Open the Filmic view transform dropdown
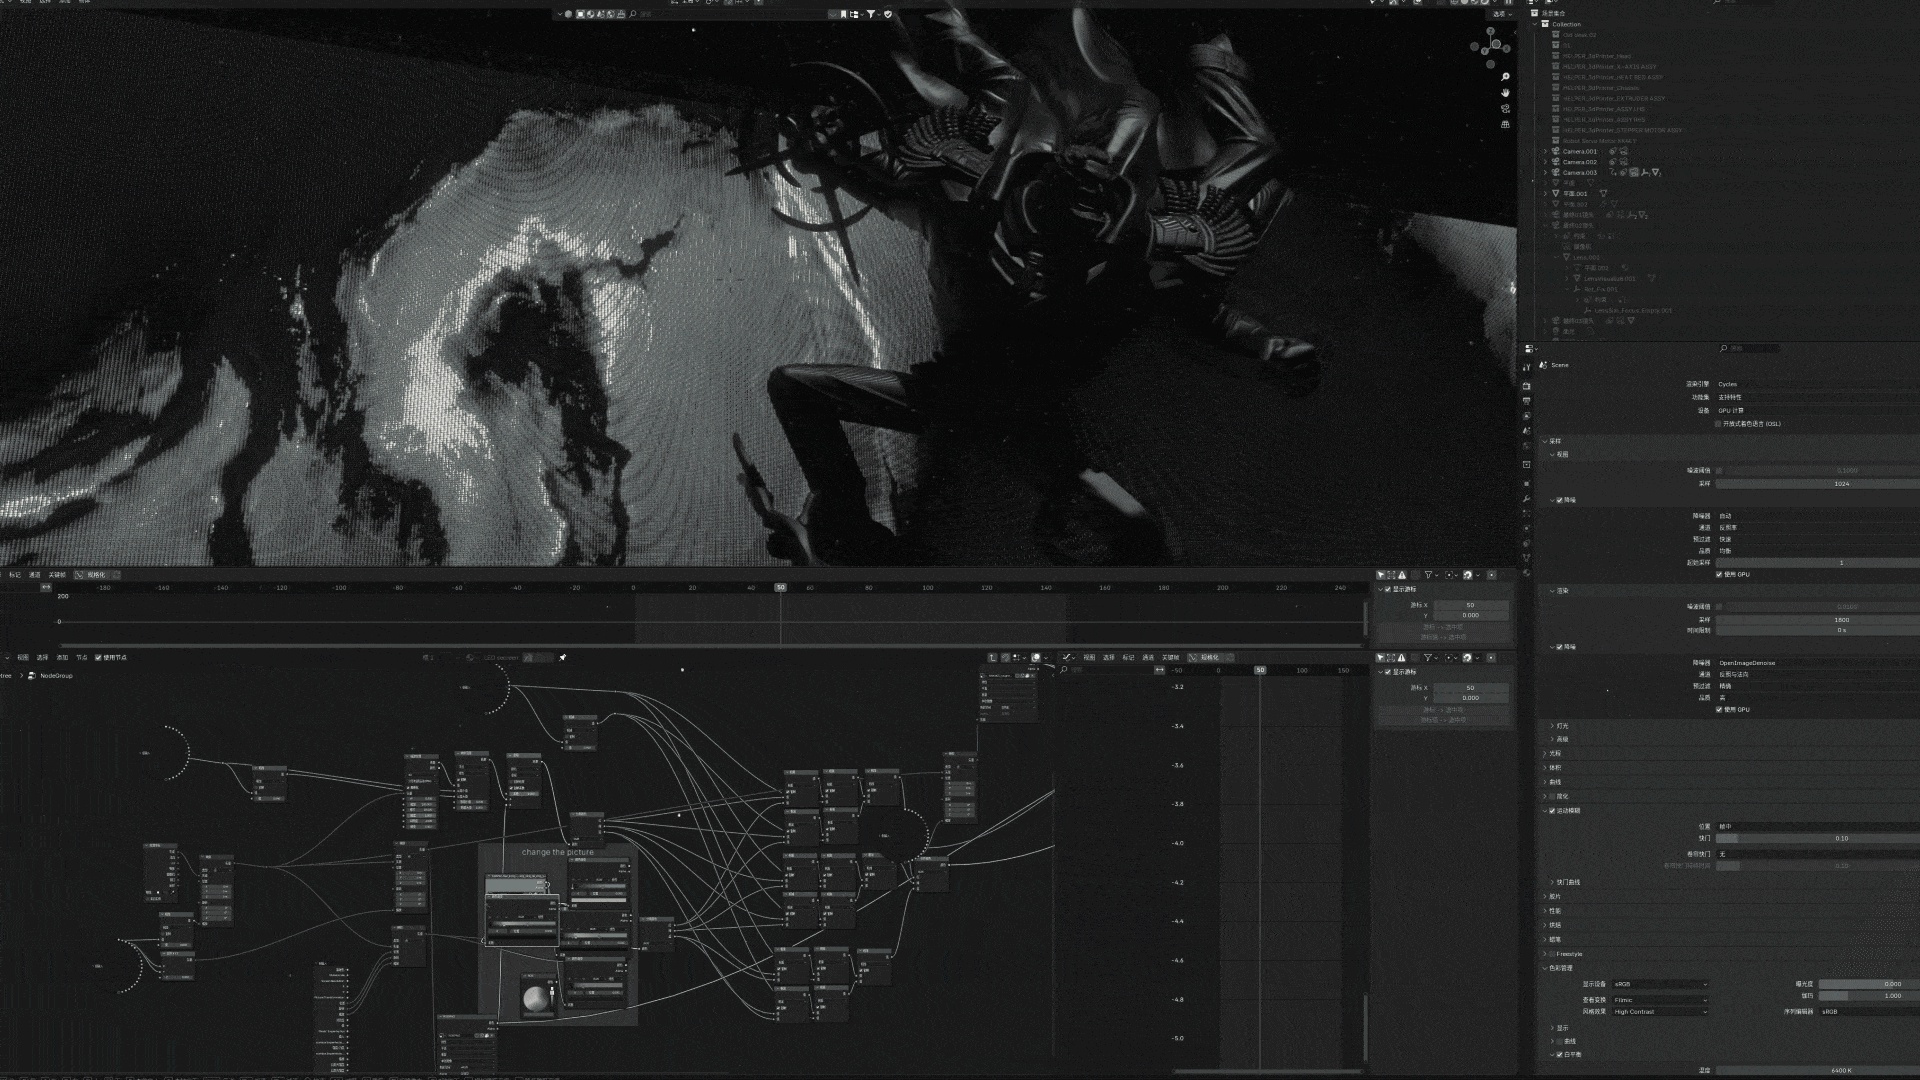Image resolution: width=1920 pixels, height=1080 pixels. point(1658,999)
